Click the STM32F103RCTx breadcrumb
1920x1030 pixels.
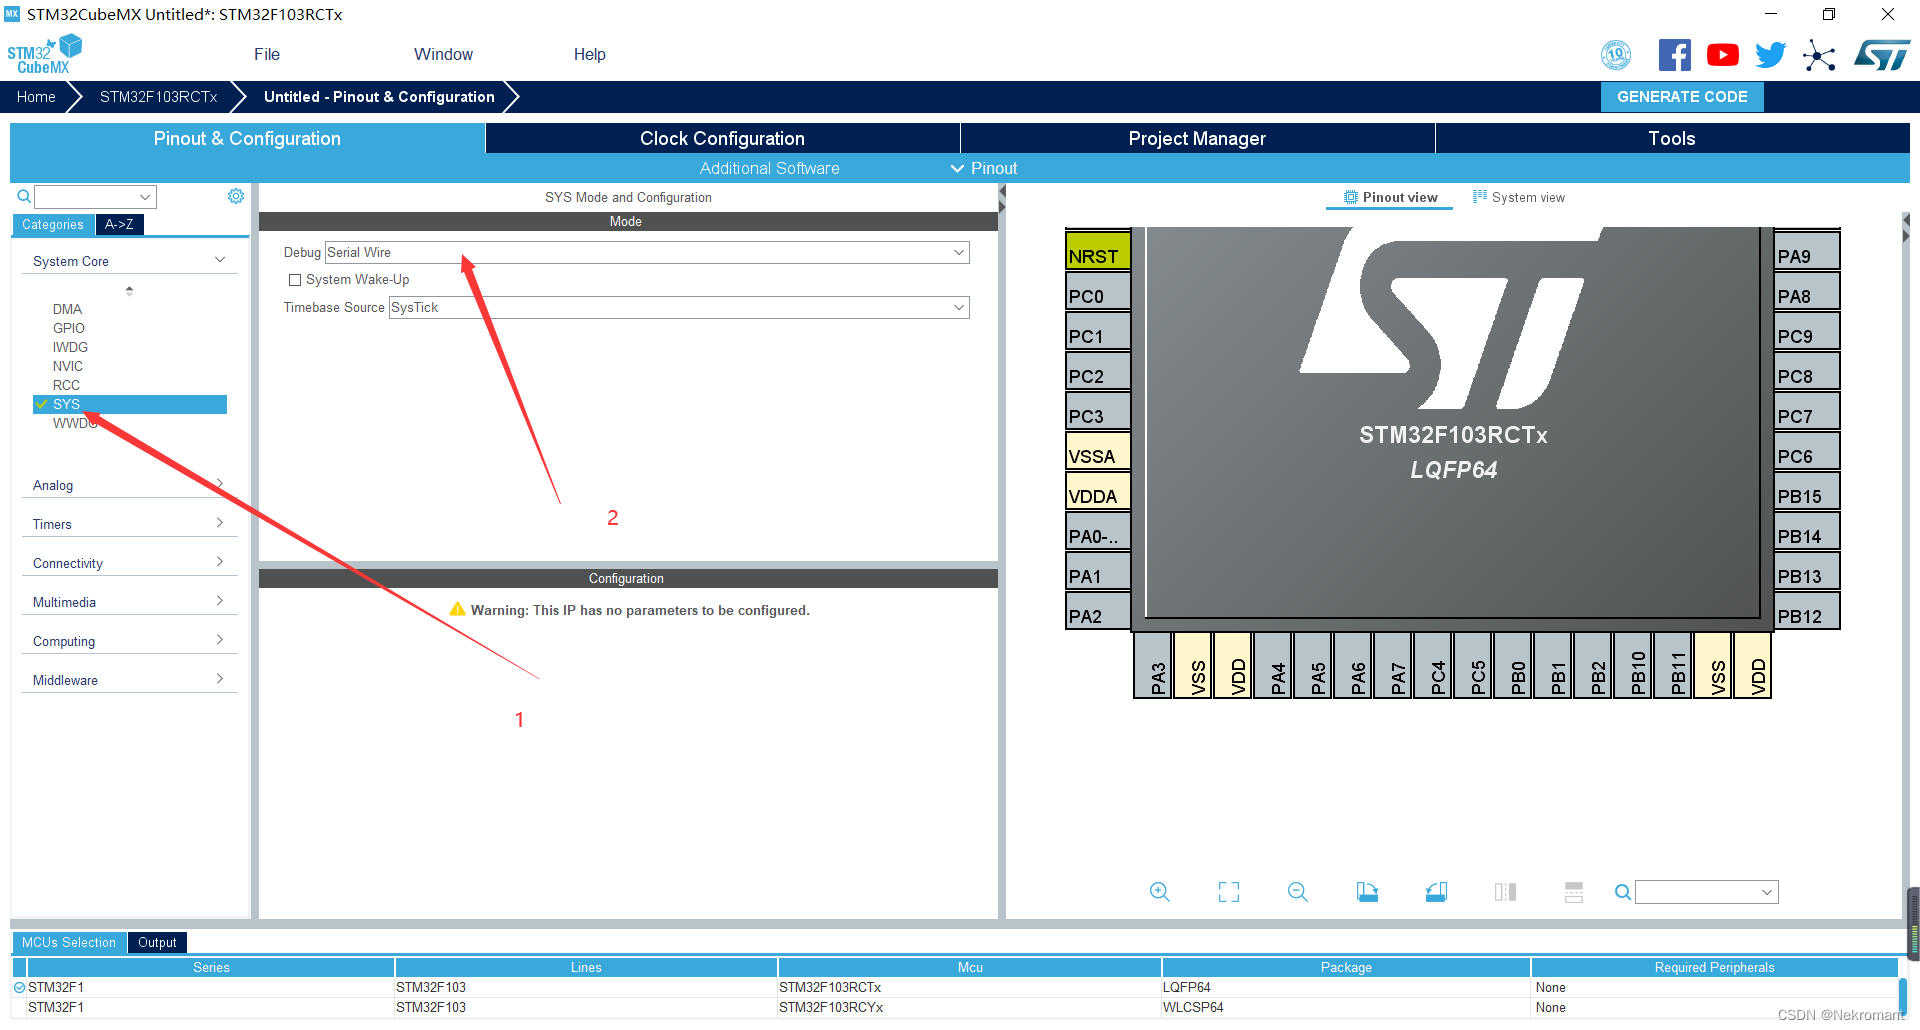pyautogui.click(x=158, y=97)
